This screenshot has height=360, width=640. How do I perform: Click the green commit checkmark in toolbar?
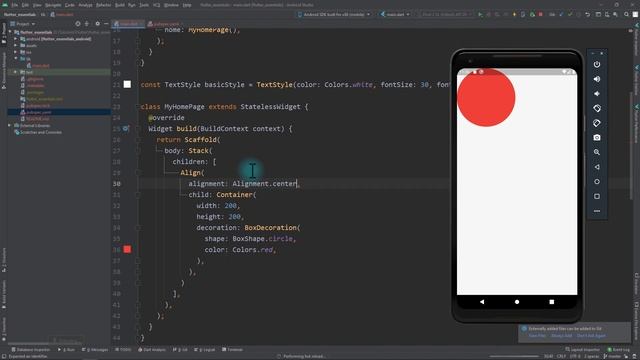570,14
